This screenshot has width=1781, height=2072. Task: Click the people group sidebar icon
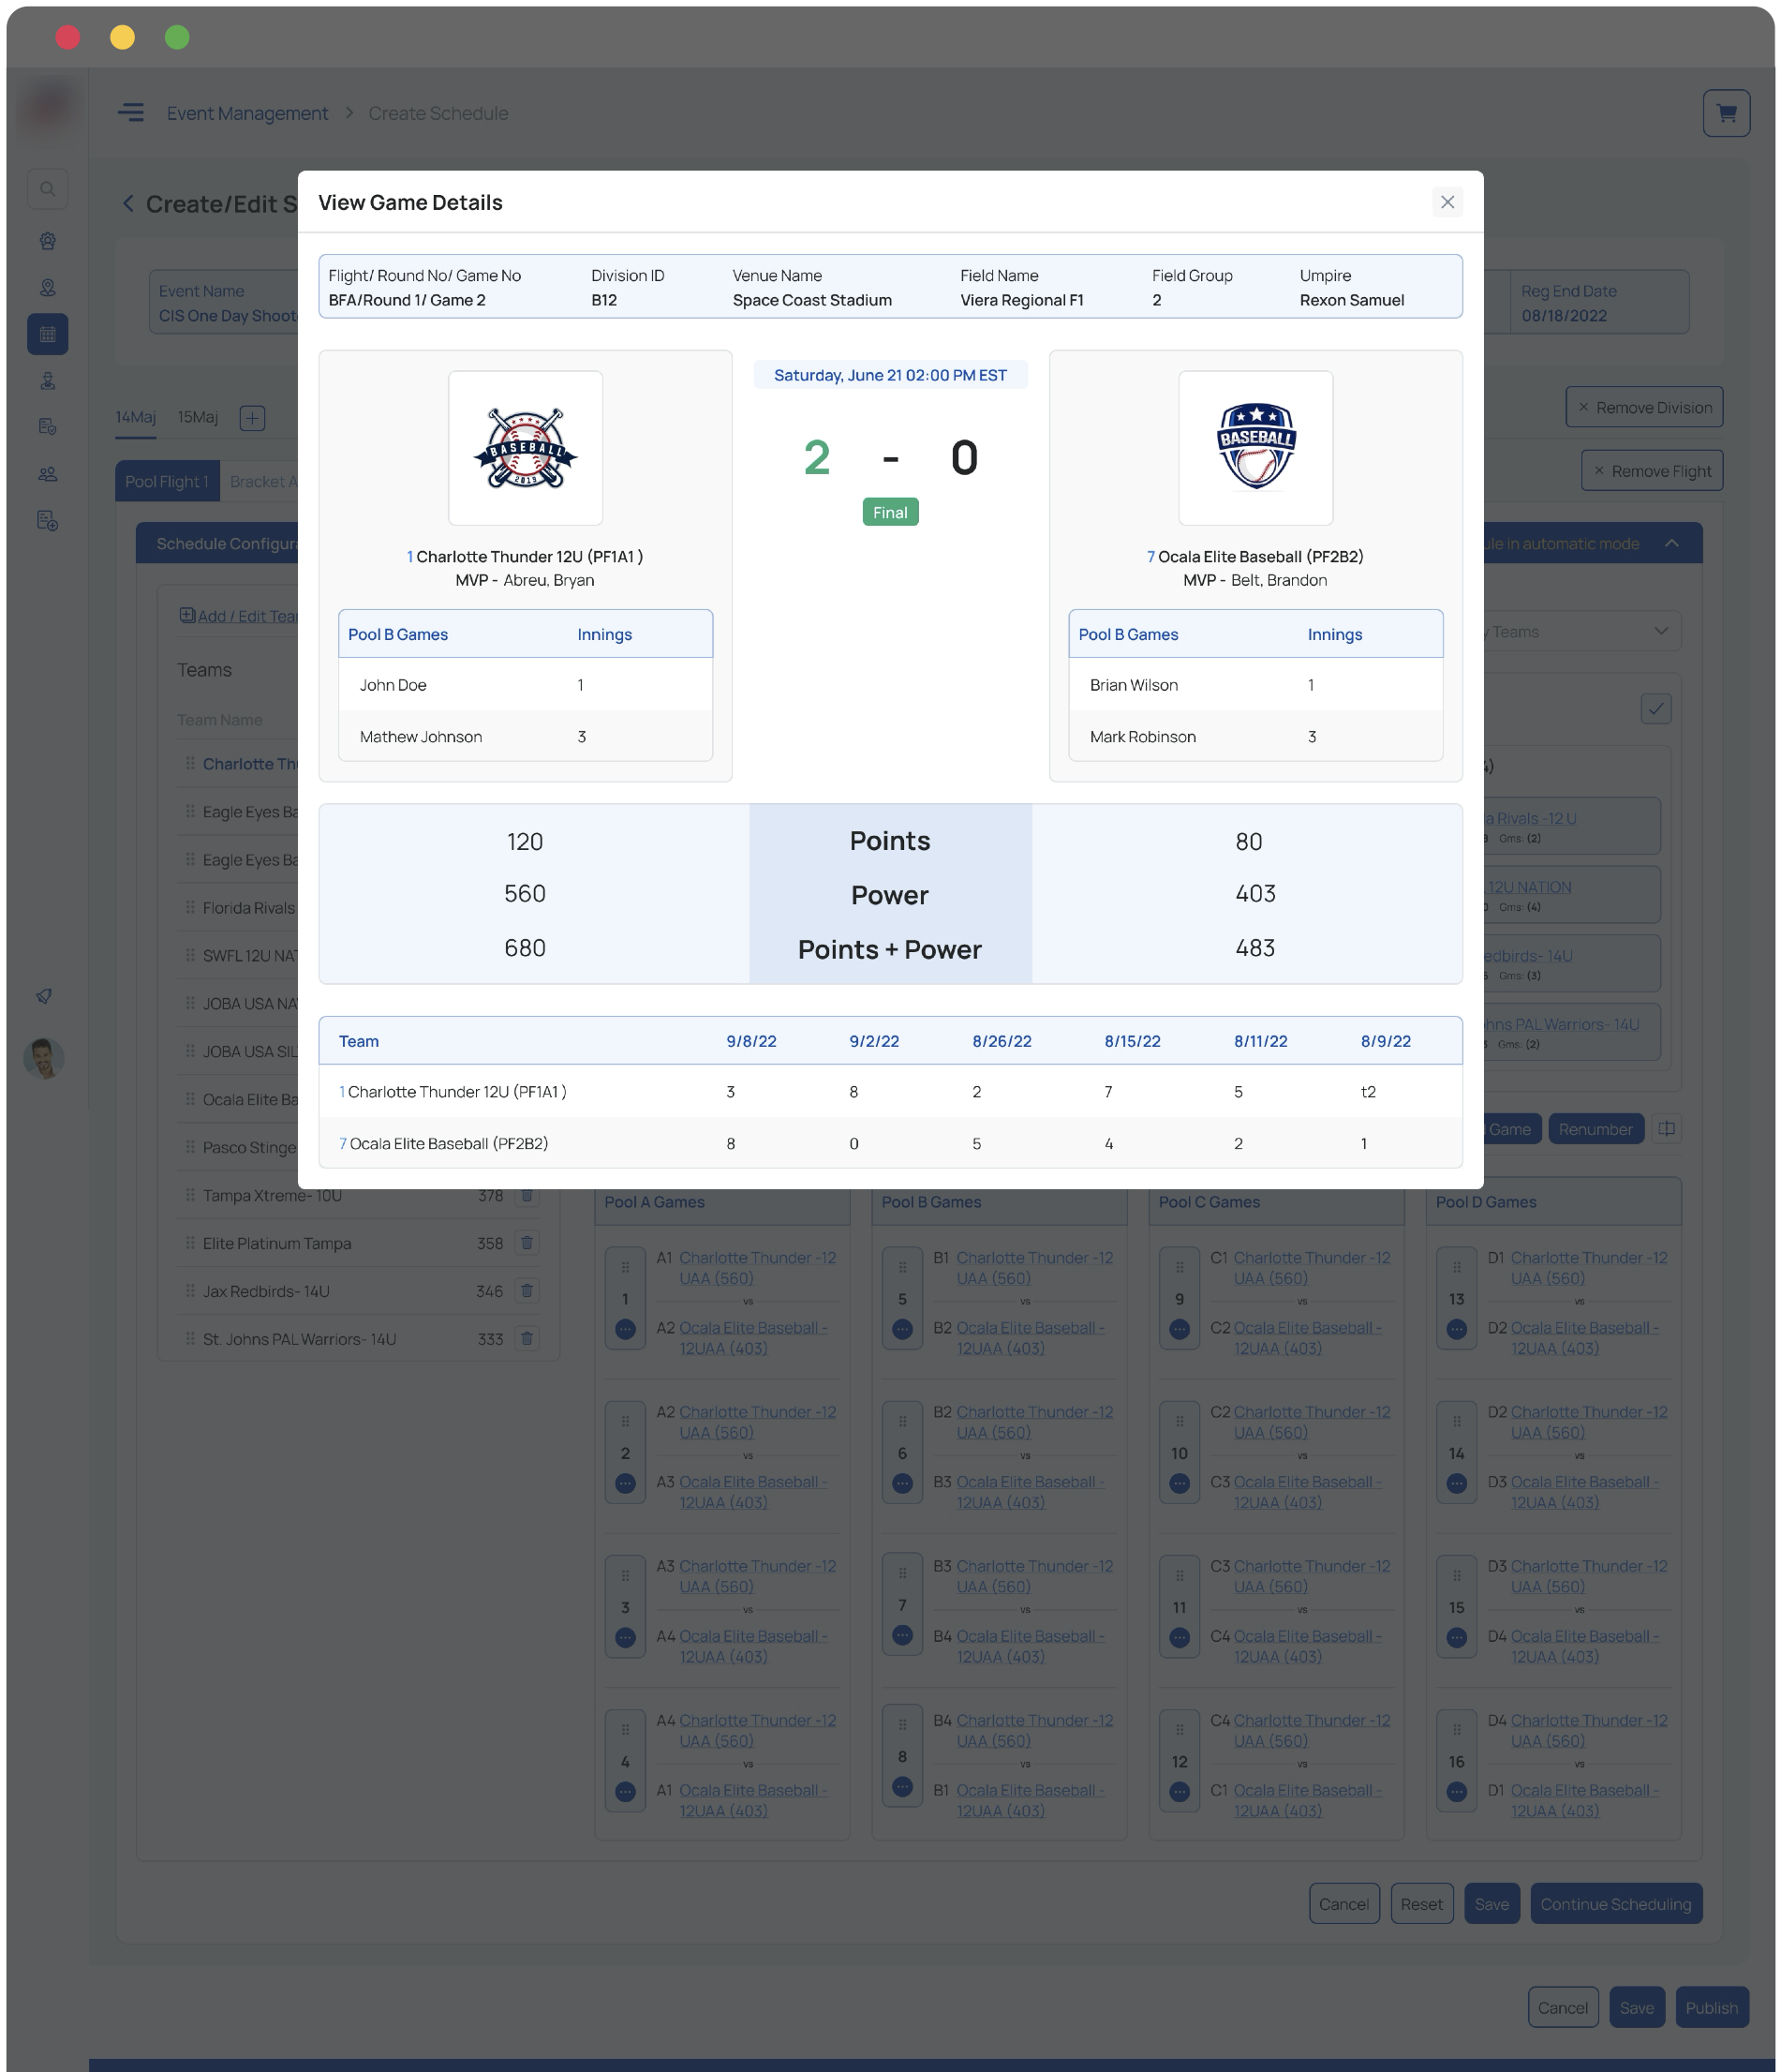tap(47, 474)
